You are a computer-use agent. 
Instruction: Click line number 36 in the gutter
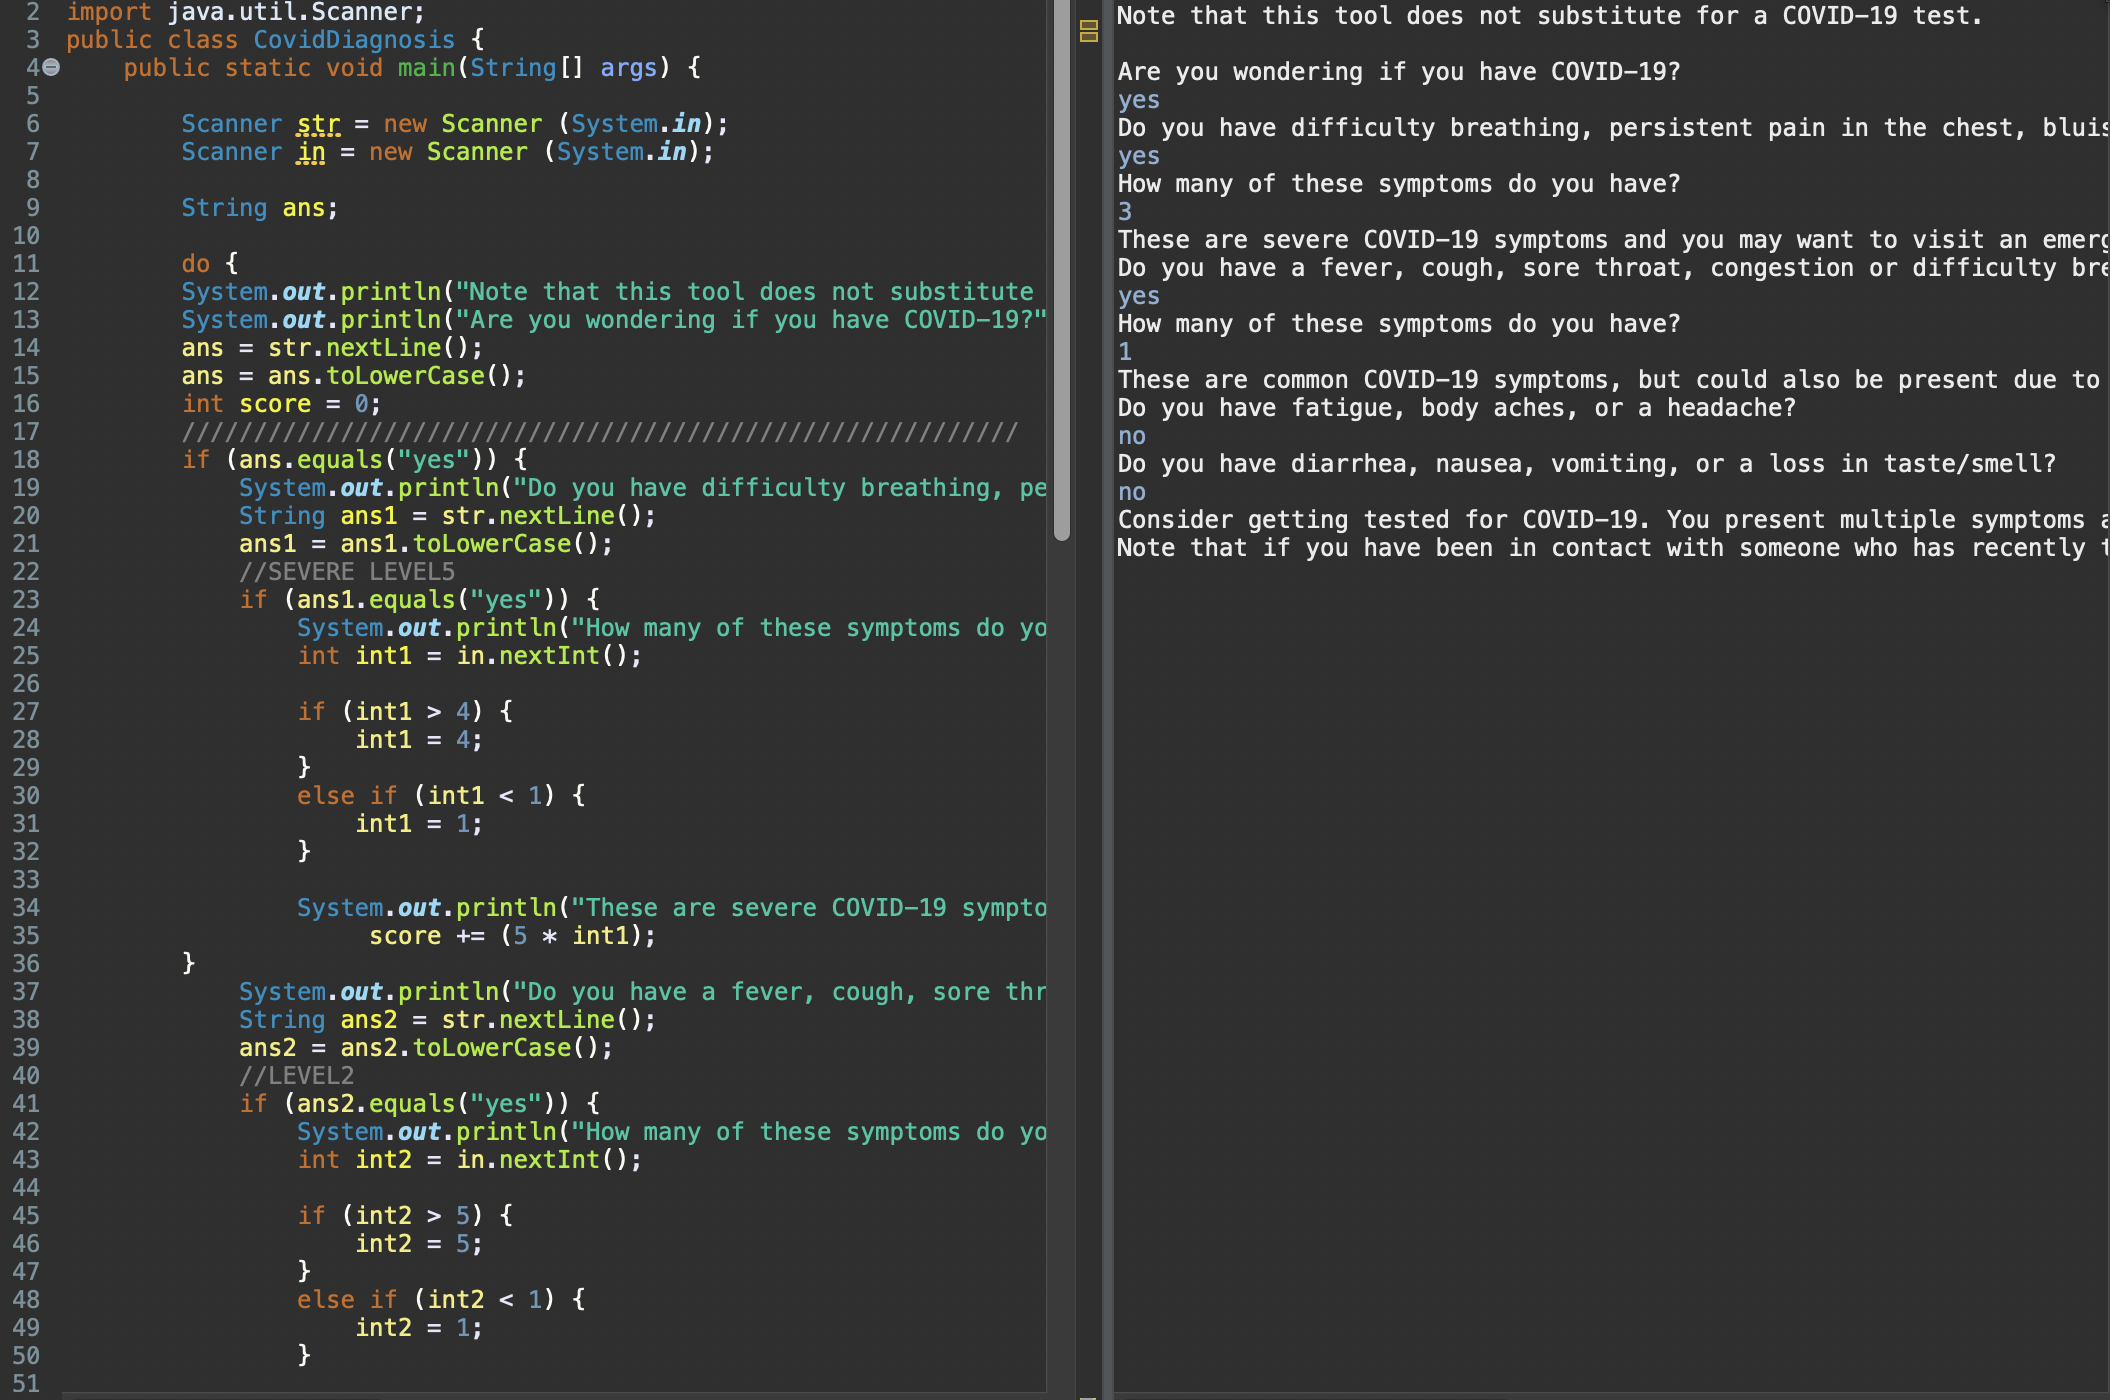pos(26,964)
